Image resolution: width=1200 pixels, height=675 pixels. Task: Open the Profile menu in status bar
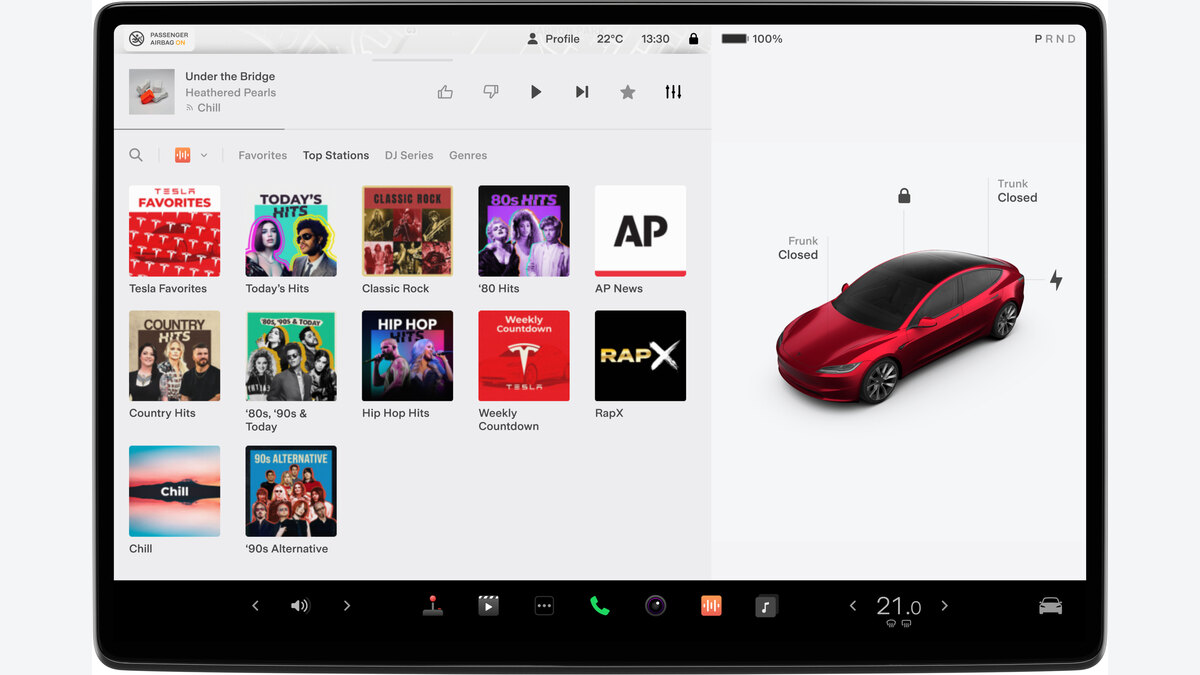coord(553,39)
